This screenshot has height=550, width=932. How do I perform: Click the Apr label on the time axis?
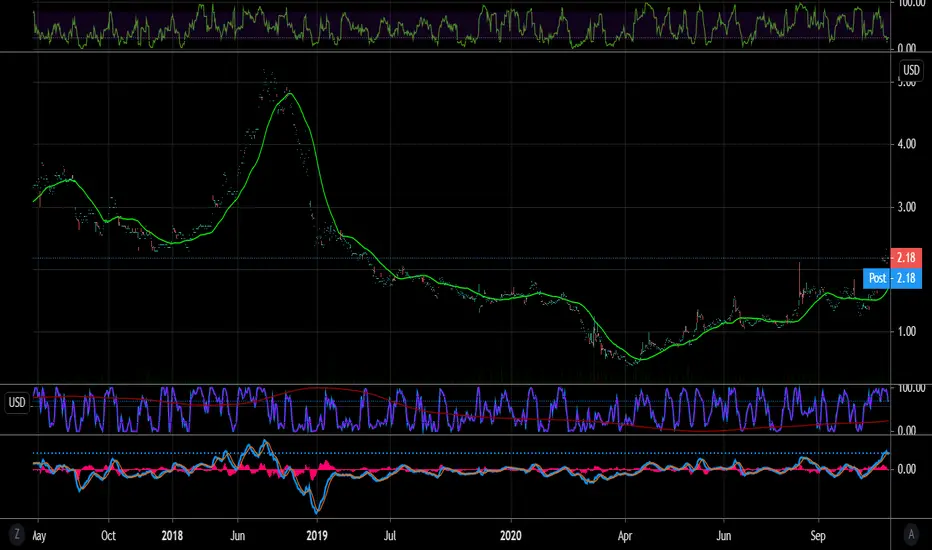click(625, 536)
